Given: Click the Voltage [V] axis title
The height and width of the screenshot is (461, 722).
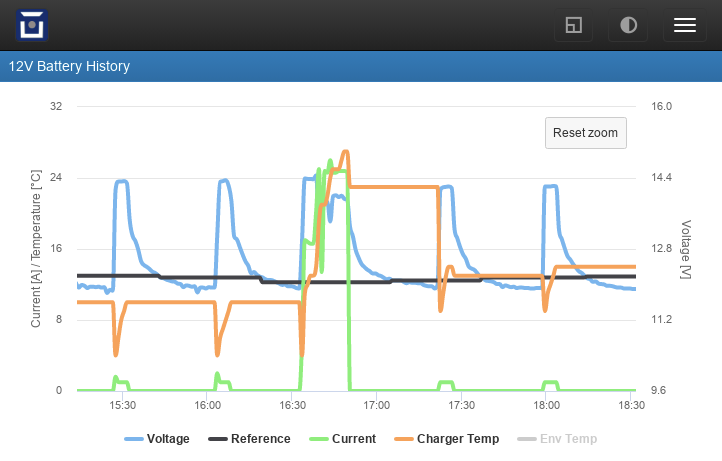Looking at the screenshot, I should tap(686, 249).
